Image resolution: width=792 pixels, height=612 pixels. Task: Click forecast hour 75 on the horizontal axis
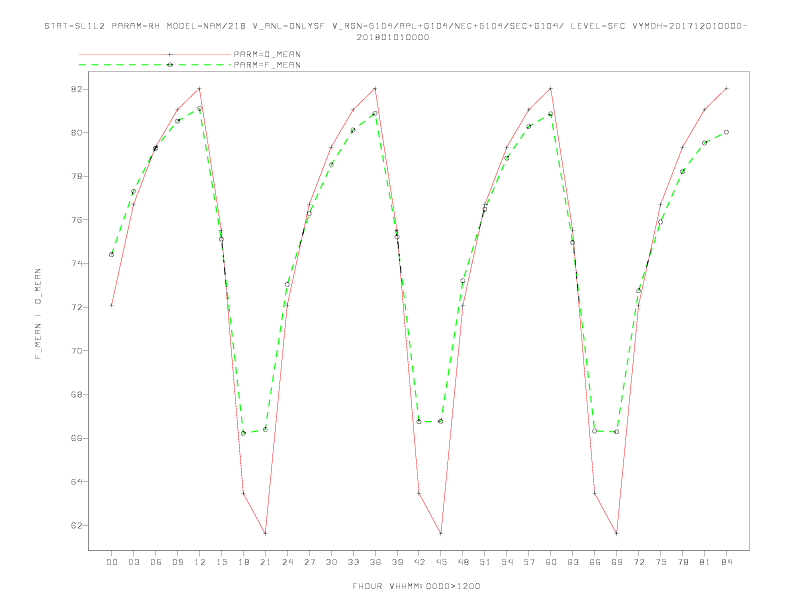(661, 562)
